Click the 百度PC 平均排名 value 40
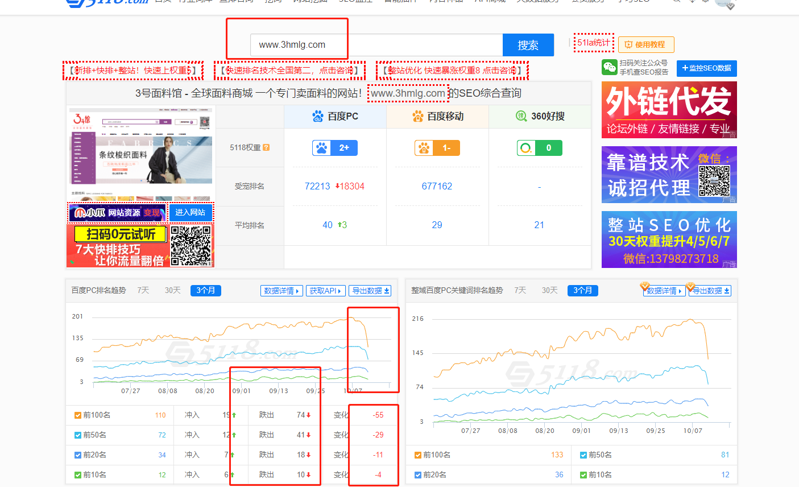 point(327,225)
